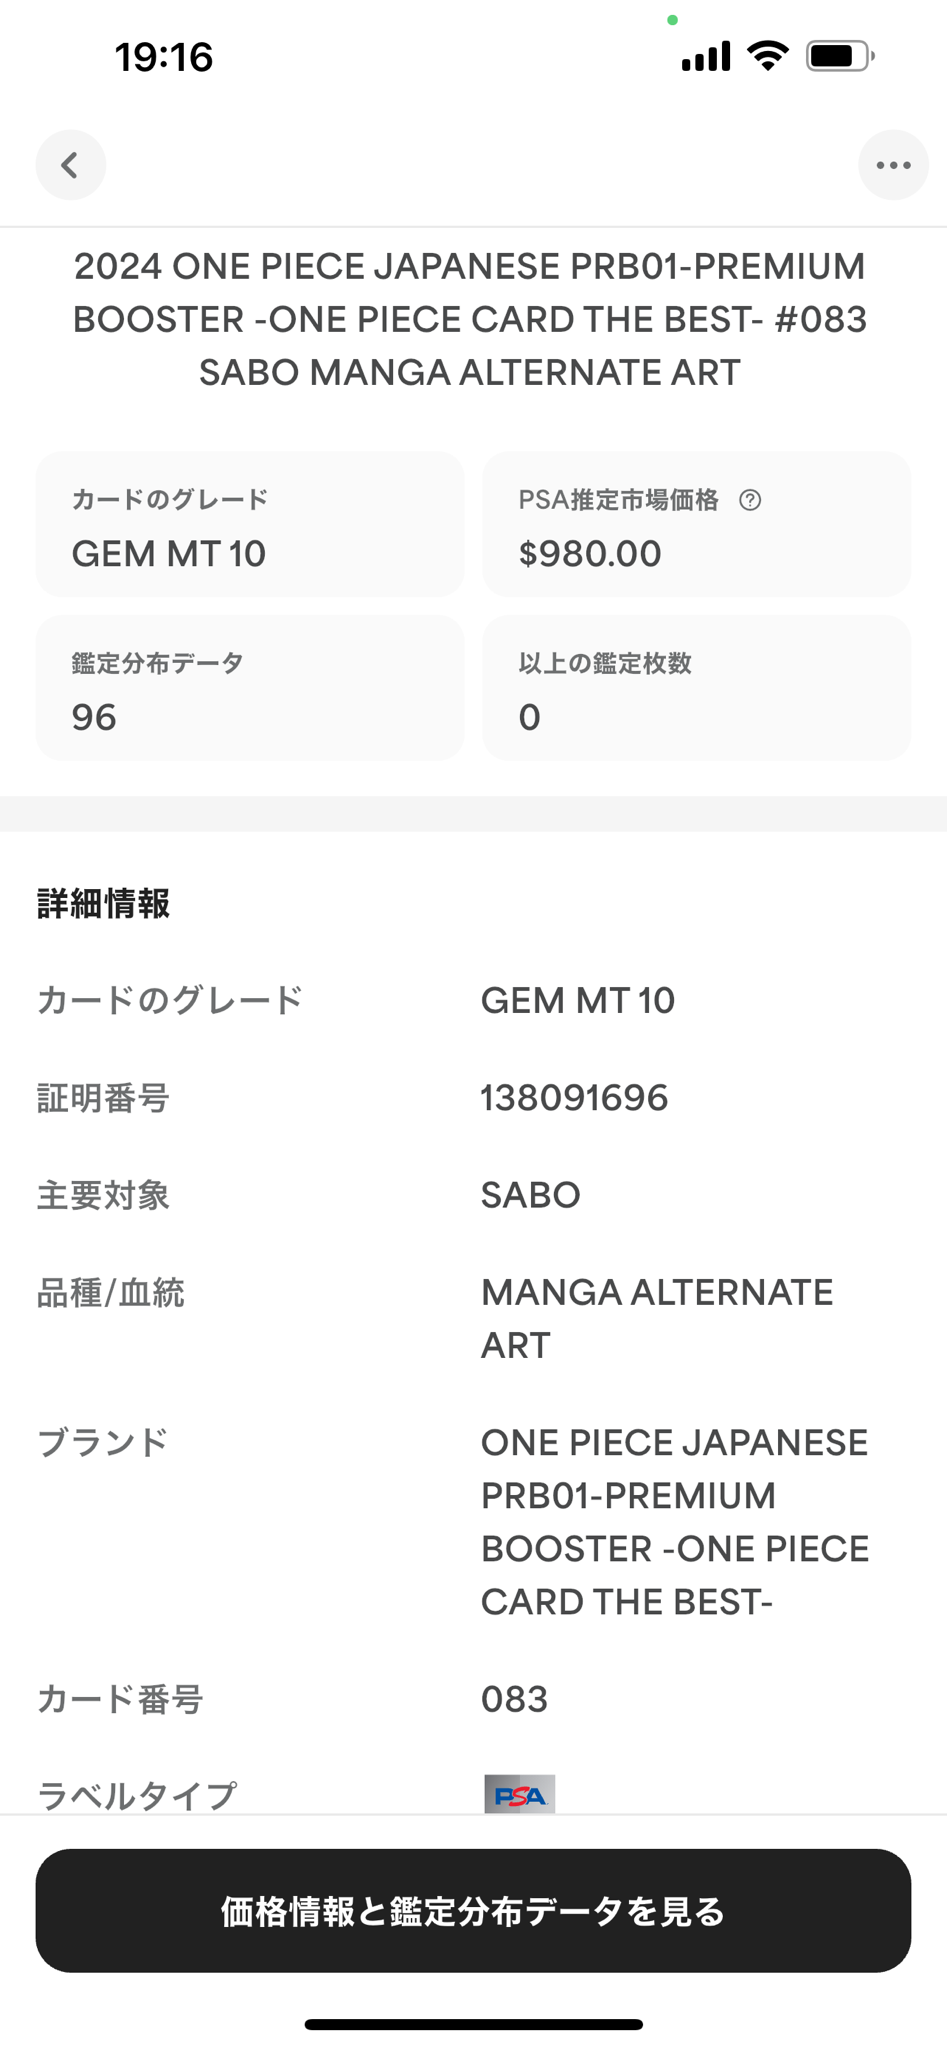Image resolution: width=947 pixels, height=2048 pixels.
Task: Tap the PSA label type thumbnail
Action: (519, 1794)
